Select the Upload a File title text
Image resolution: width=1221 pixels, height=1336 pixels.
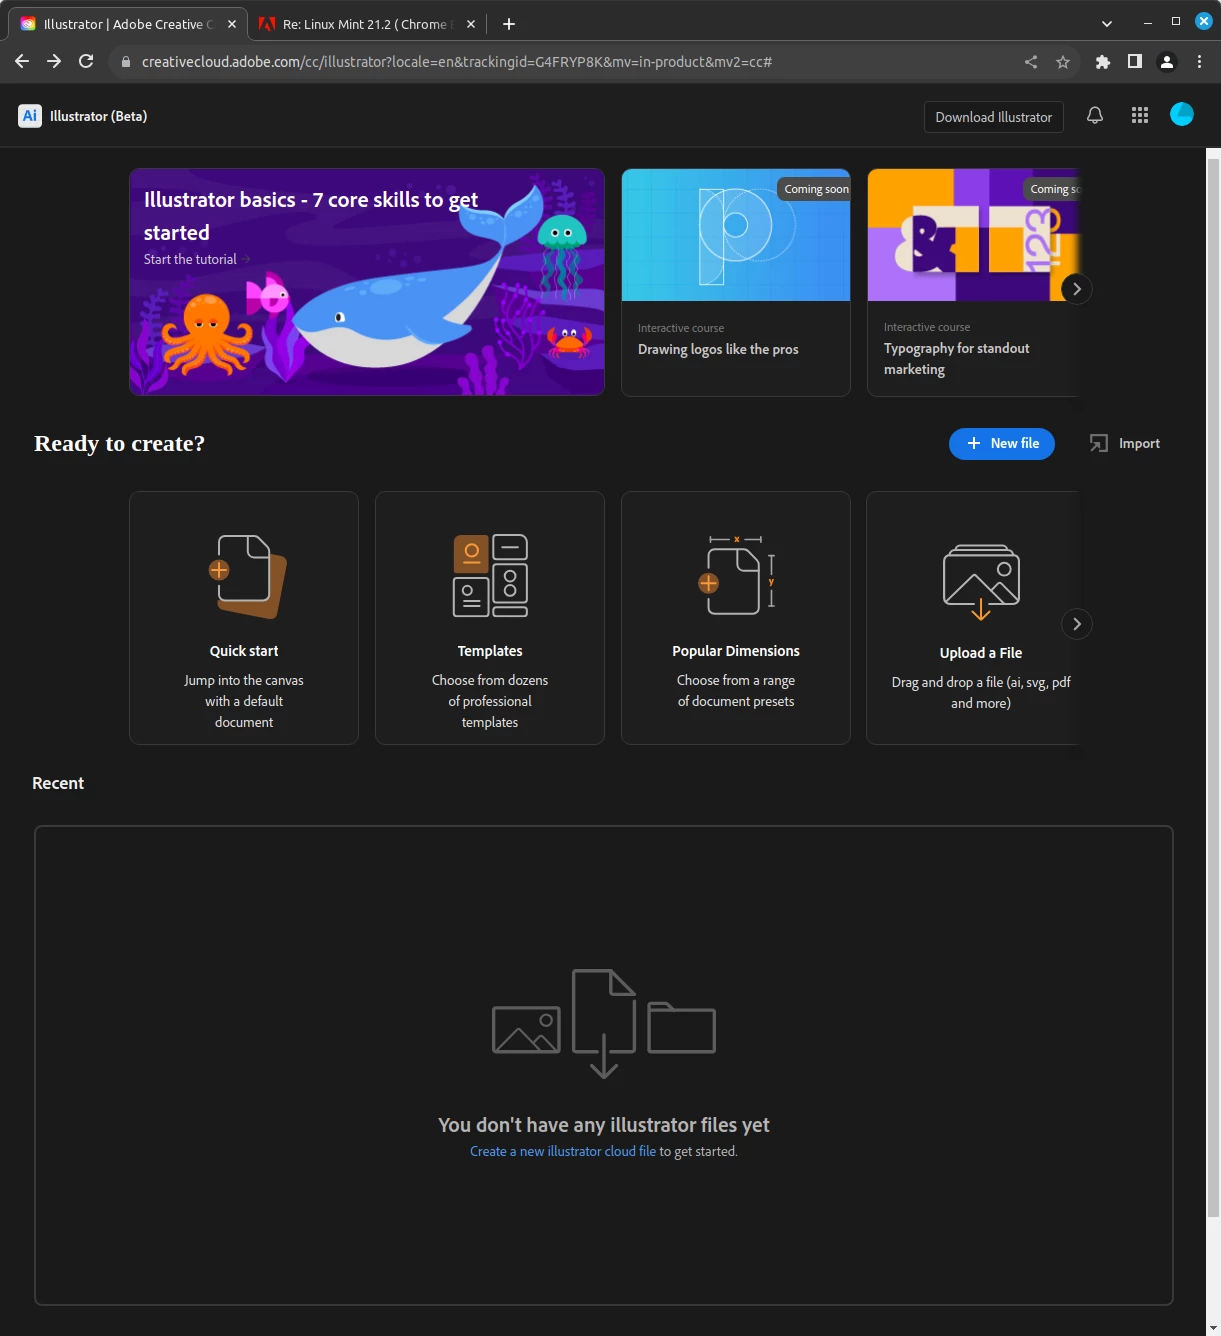pos(981,653)
